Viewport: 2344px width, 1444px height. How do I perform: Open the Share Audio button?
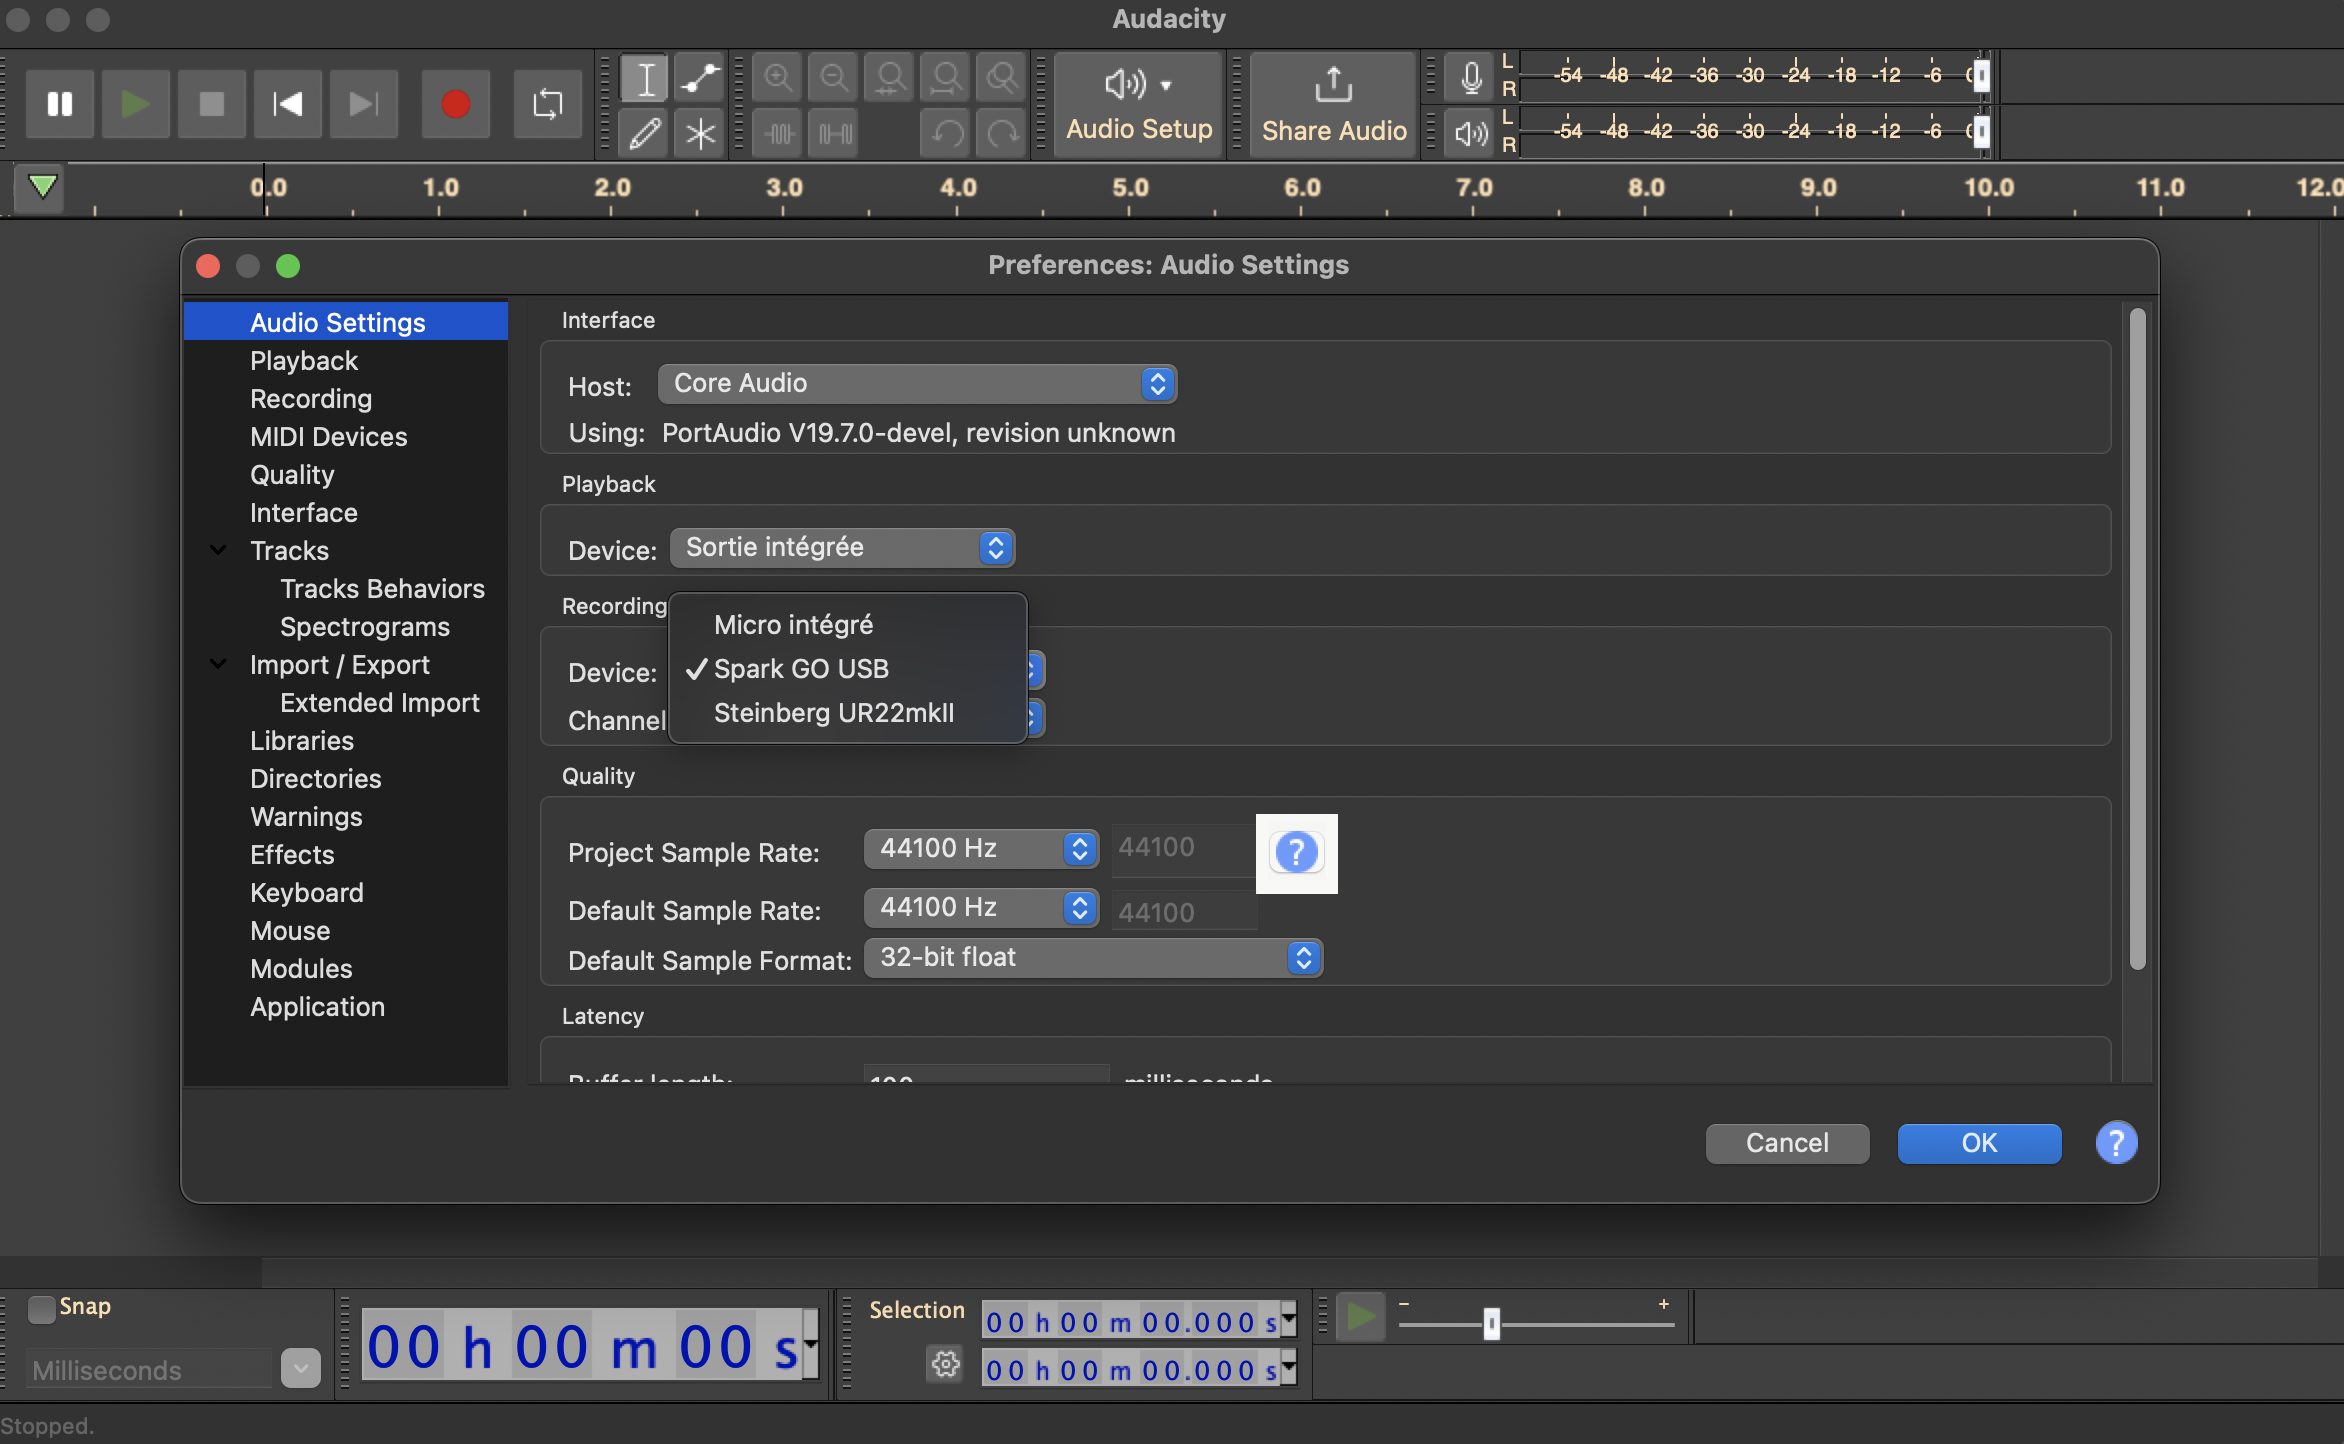point(1333,104)
